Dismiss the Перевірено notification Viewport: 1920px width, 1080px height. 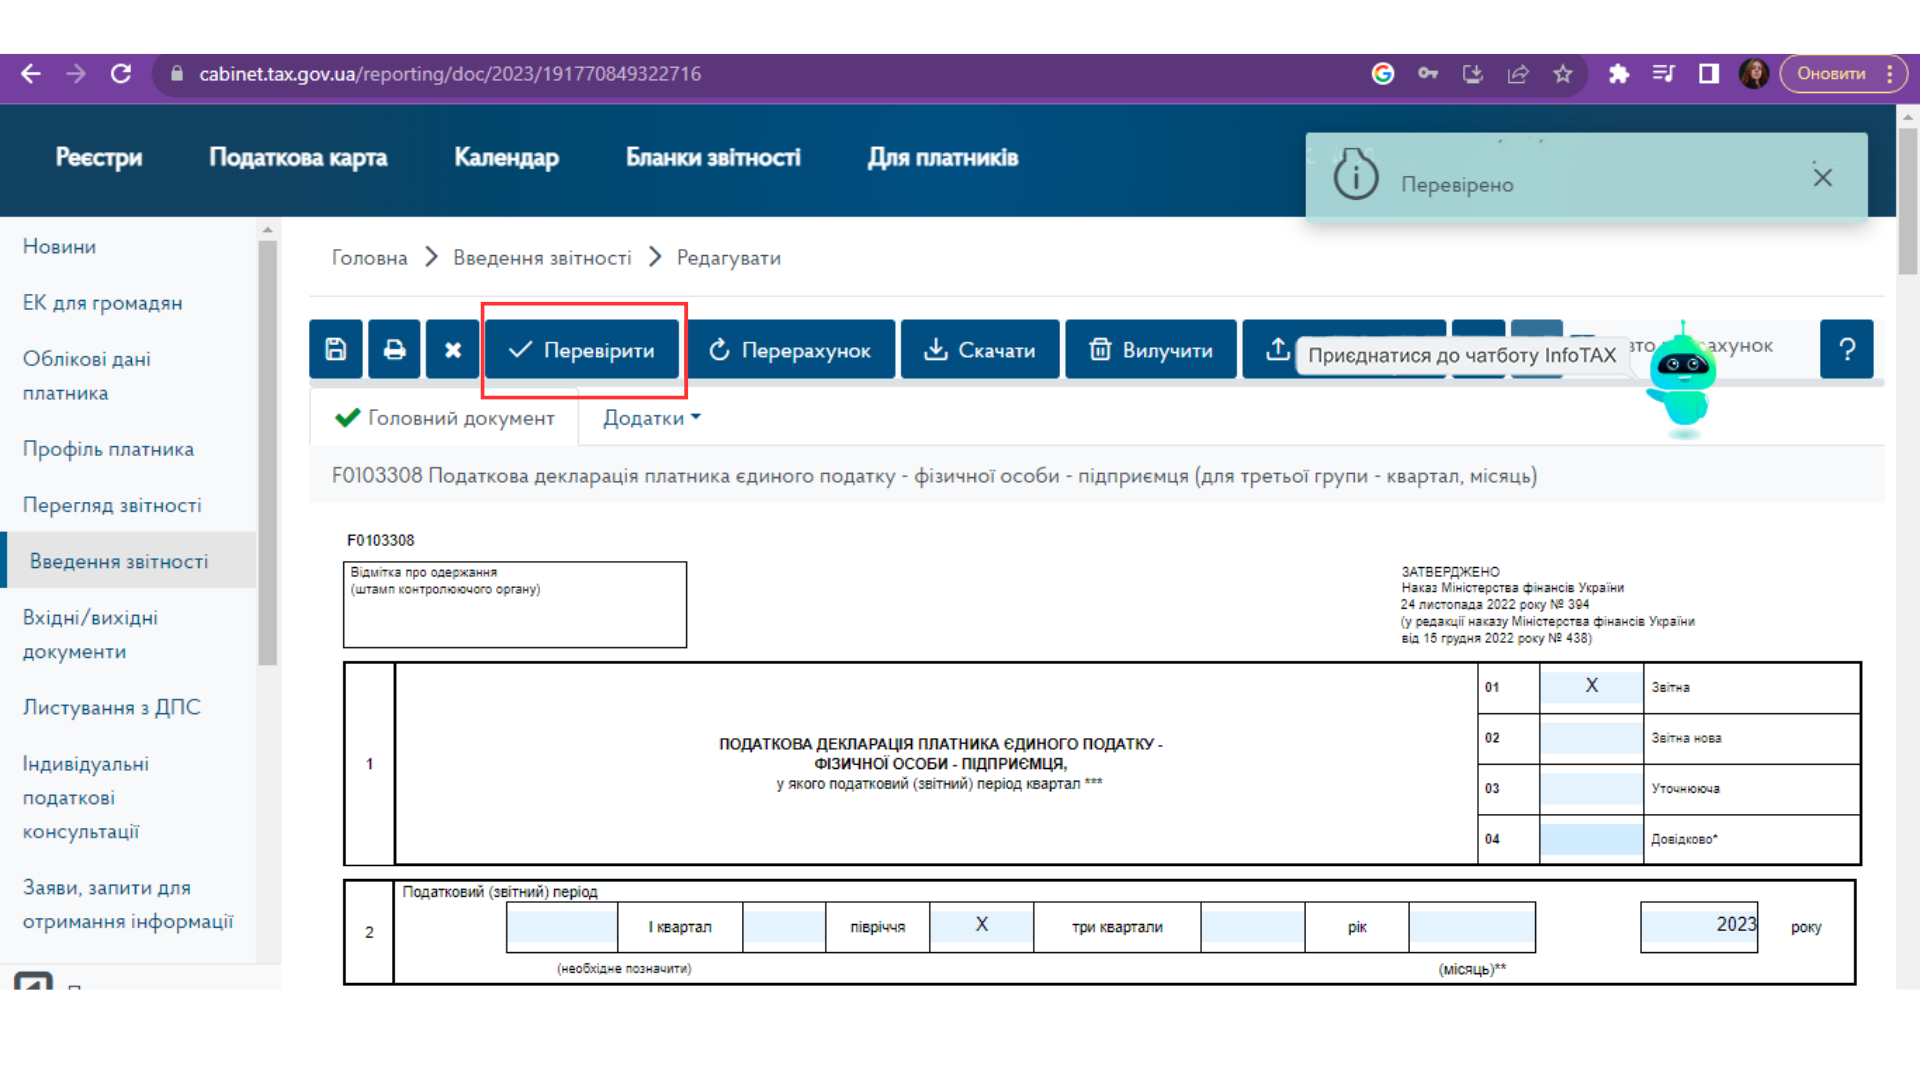click(x=1822, y=177)
